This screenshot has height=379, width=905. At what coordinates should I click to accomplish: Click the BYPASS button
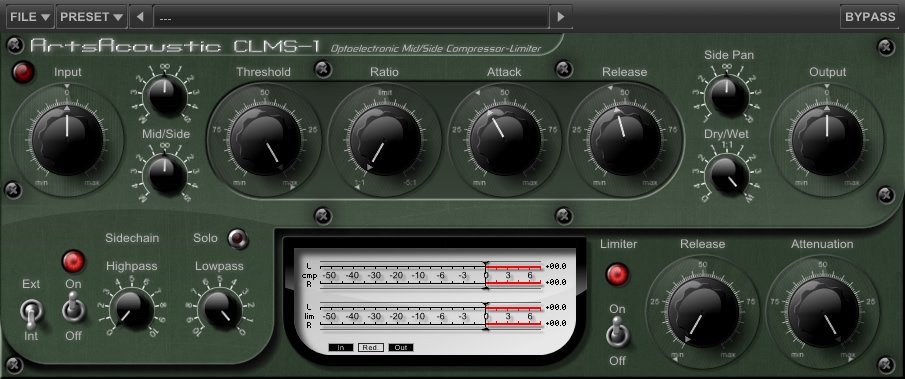(870, 17)
